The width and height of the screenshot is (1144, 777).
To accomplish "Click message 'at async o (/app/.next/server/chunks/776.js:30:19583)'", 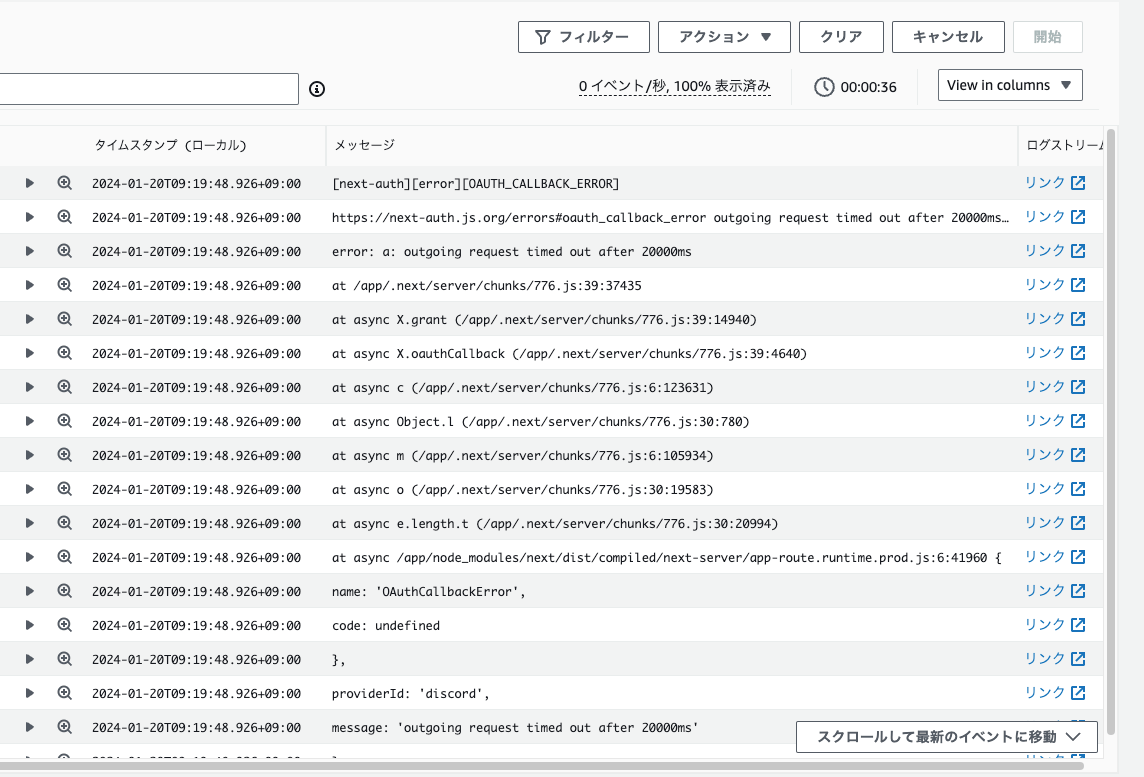I will pyautogui.click(x=522, y=490).
